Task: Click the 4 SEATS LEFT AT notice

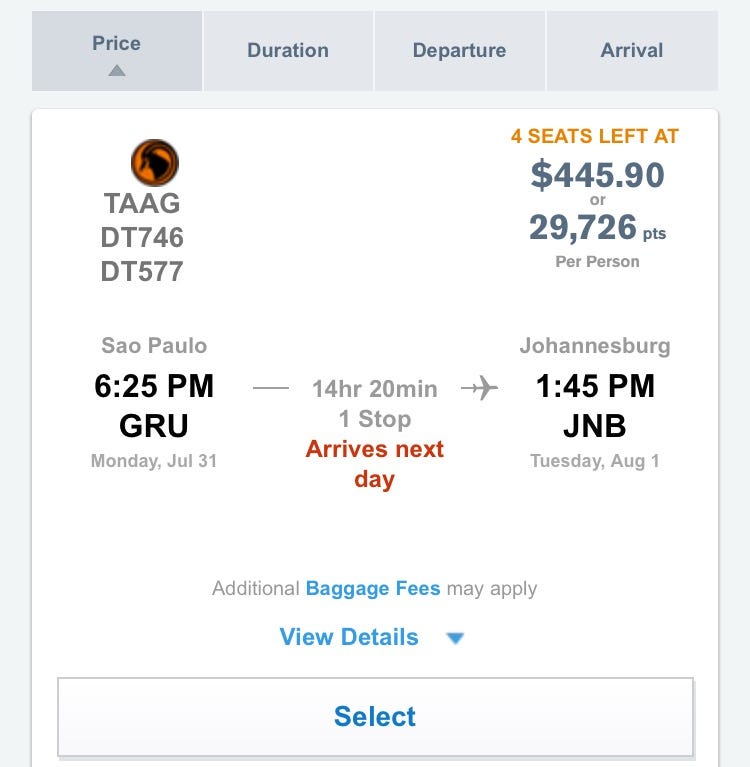Action: [x=595, y=136]
